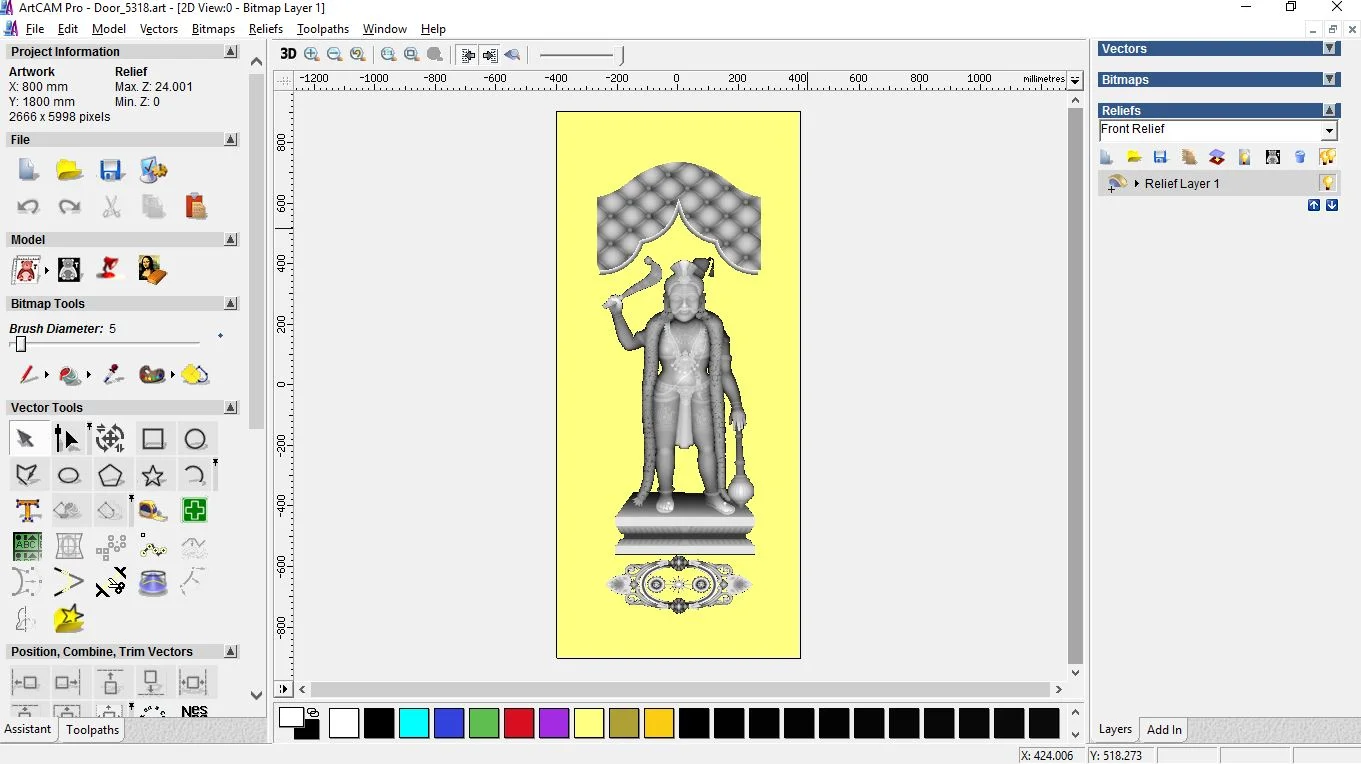Screen dimensions: 1361x764
Task: Expand the Vectors panel
Action: click(1329, 48)
